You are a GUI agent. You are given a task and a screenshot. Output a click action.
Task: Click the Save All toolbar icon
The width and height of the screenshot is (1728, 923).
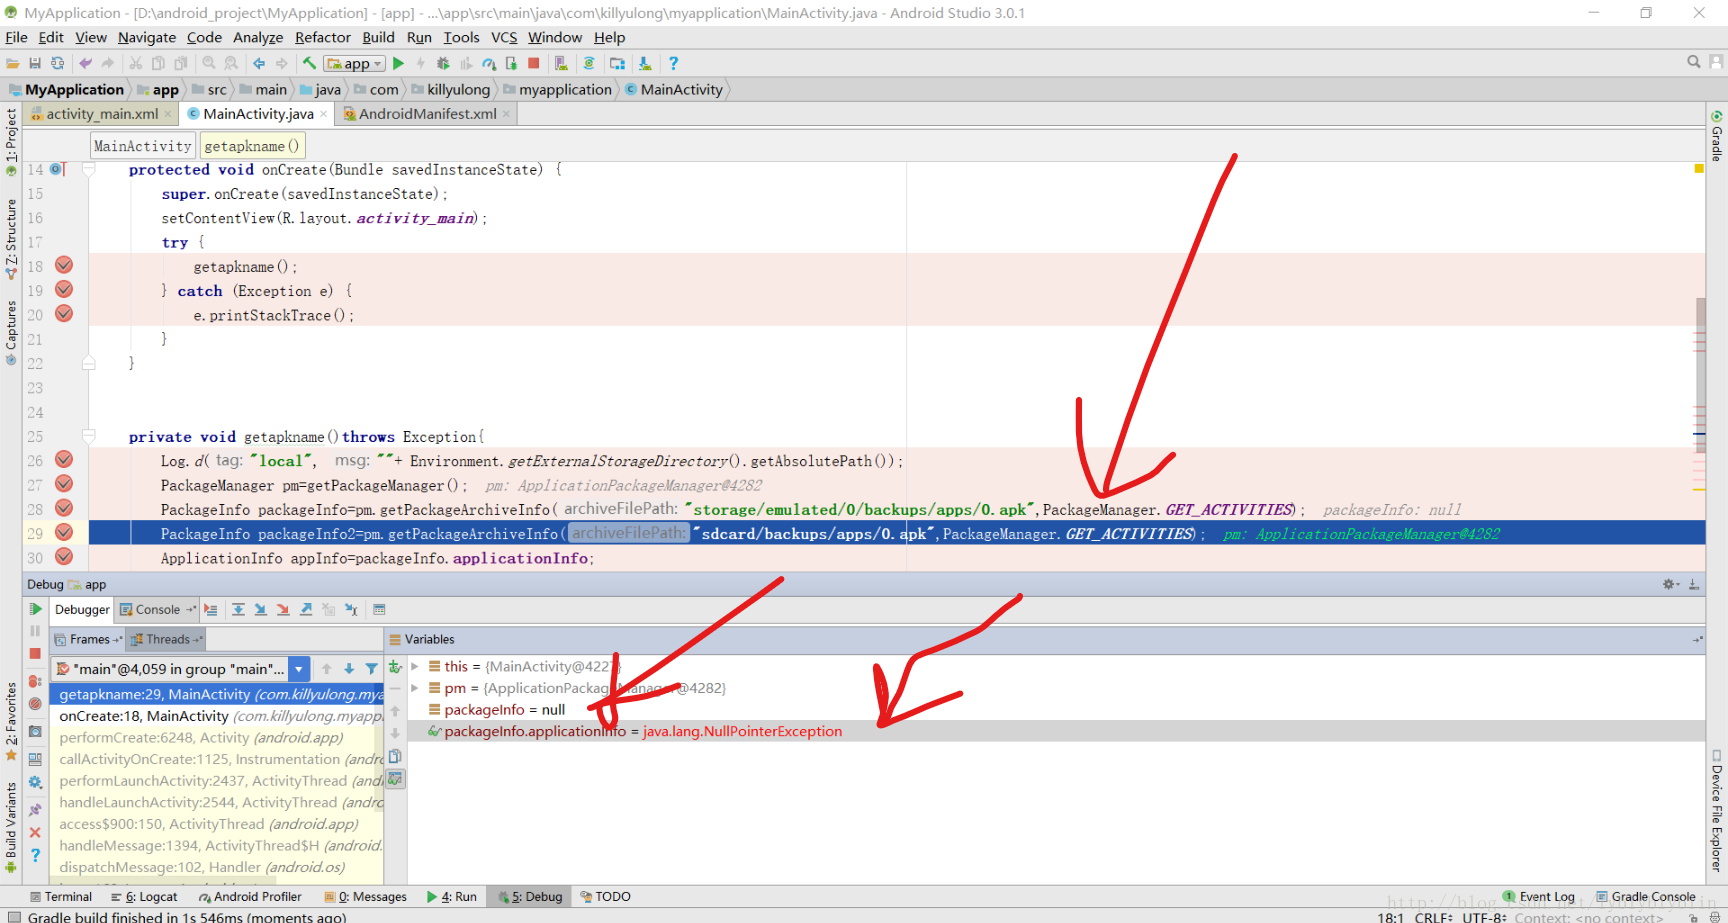(x=35, y=63)
